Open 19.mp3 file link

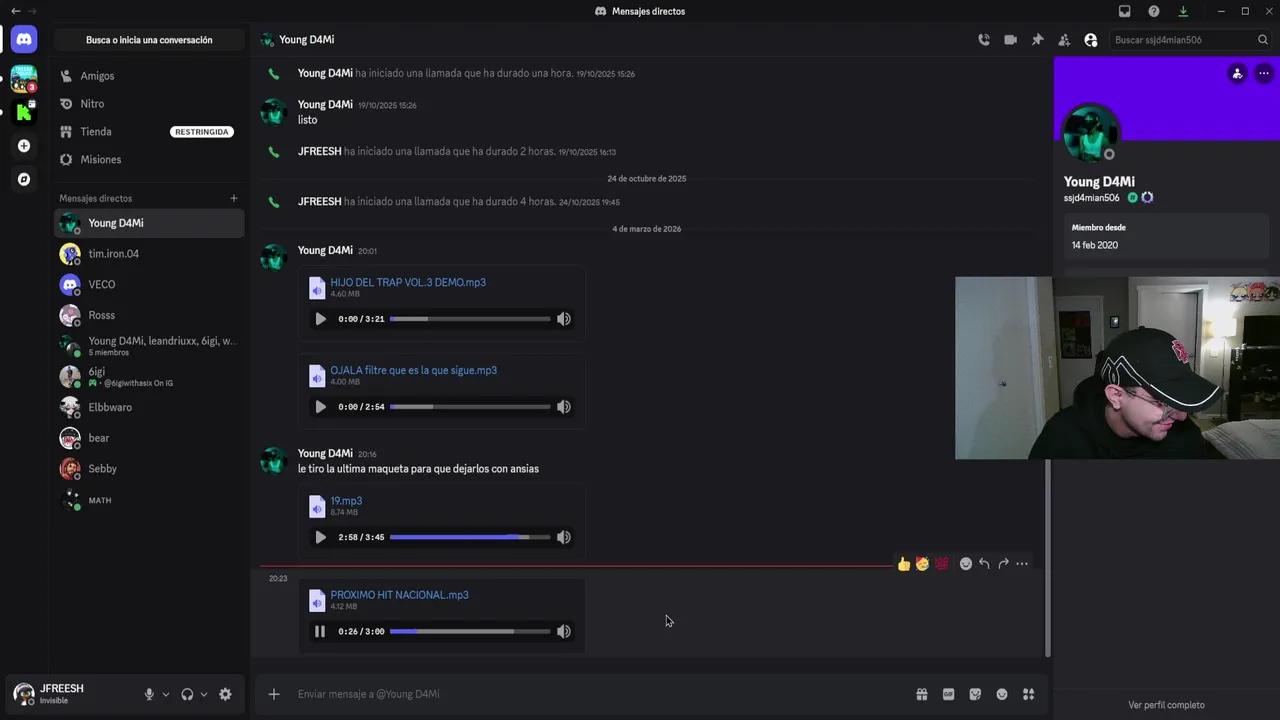click(346, 501)
